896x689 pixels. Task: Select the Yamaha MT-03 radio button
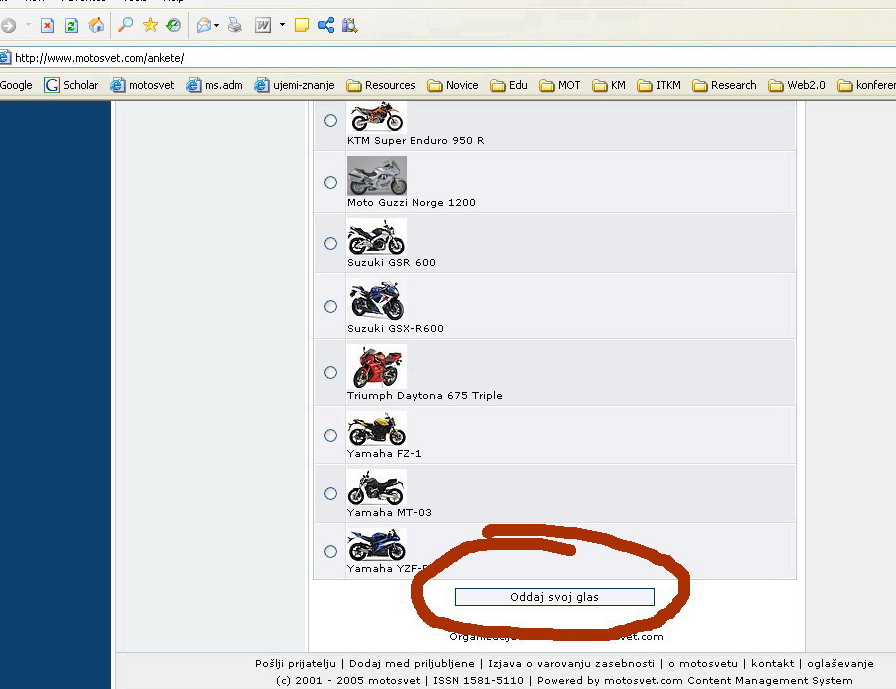tap(330, 493)
